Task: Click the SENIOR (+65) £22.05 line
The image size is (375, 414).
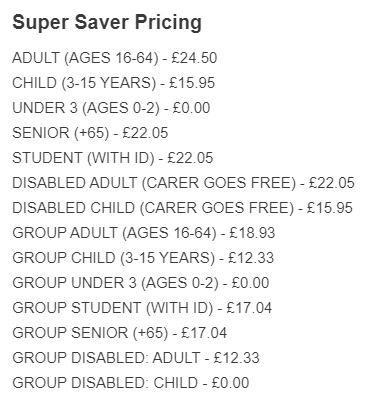Action: (90, 133)
